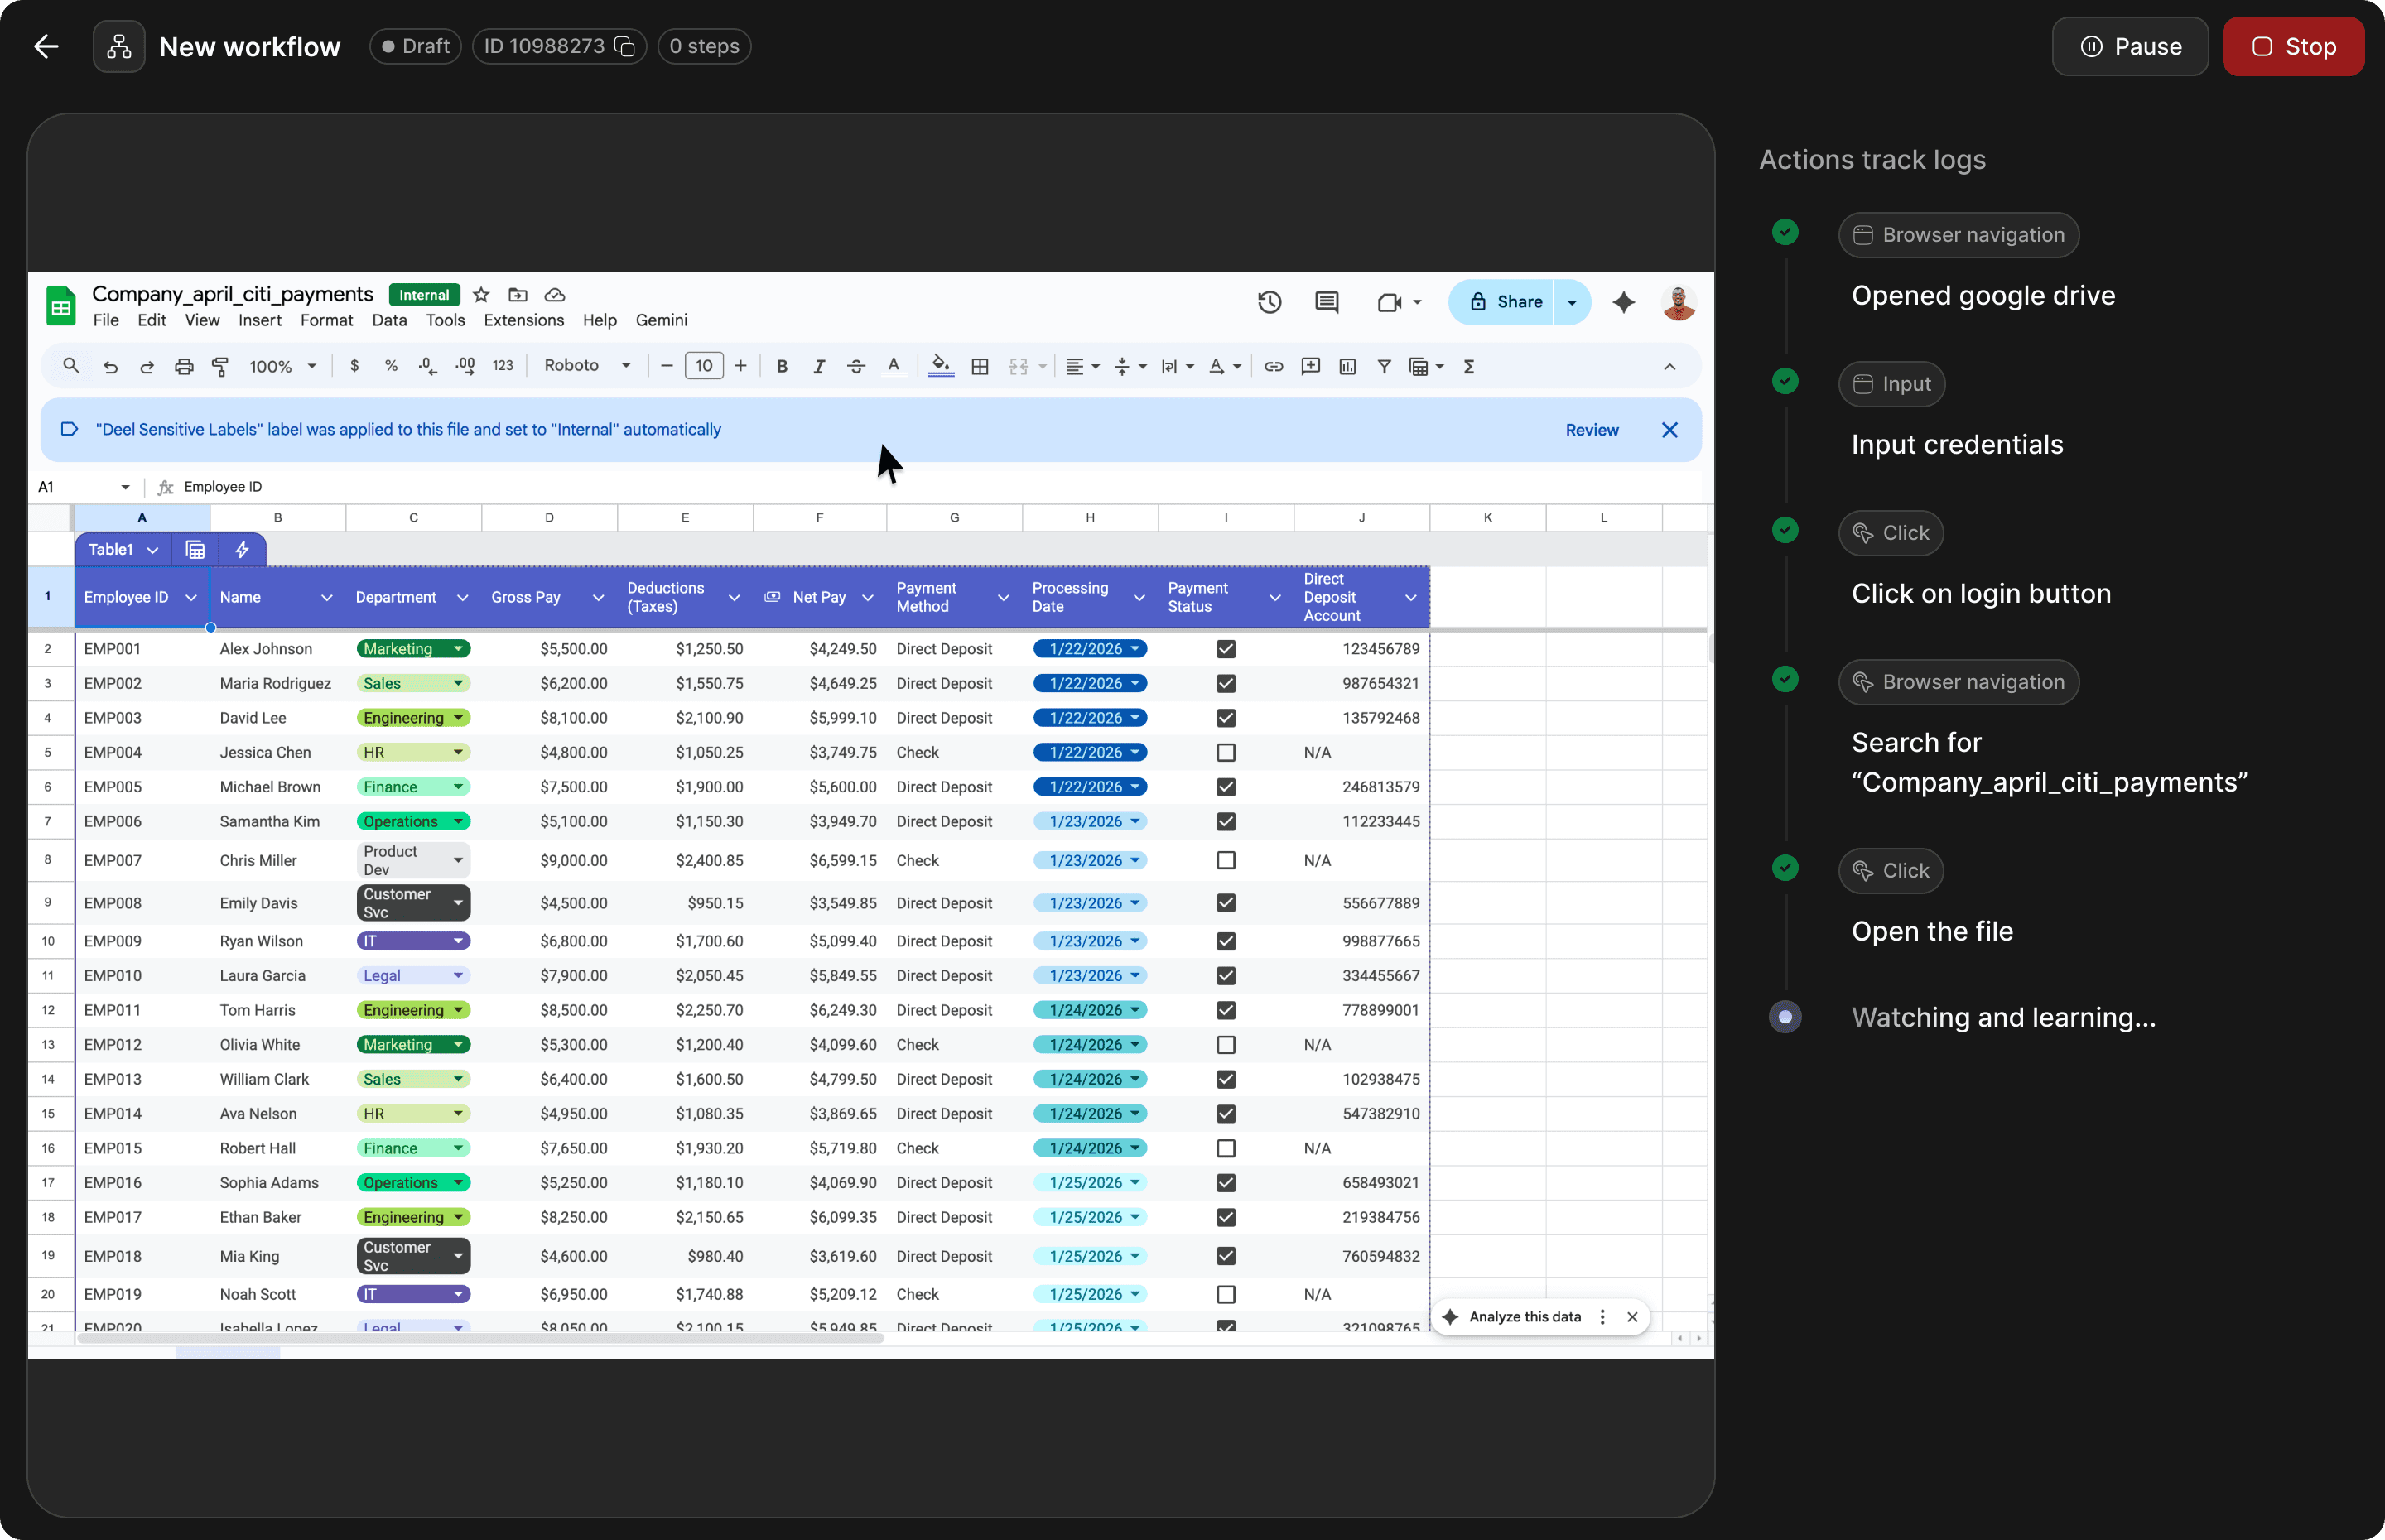Open the font family Roboto dropdown
Viewport: 2385px width, 1540px height.
tap(587, 366)
